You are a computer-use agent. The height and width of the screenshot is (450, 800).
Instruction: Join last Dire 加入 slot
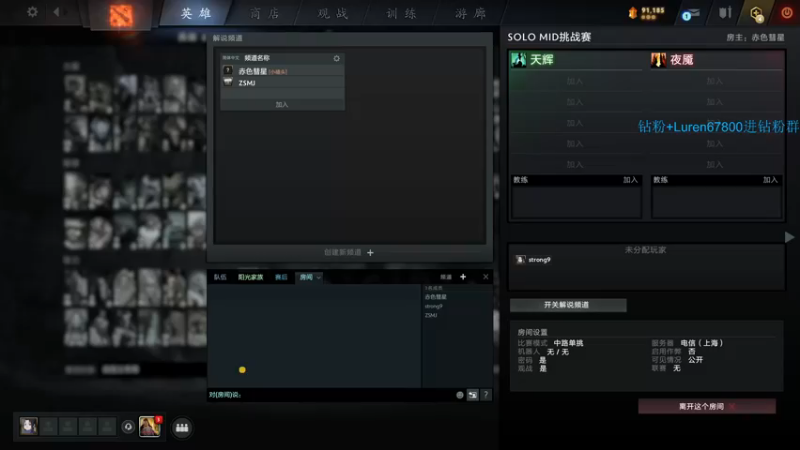coord(714,164)
